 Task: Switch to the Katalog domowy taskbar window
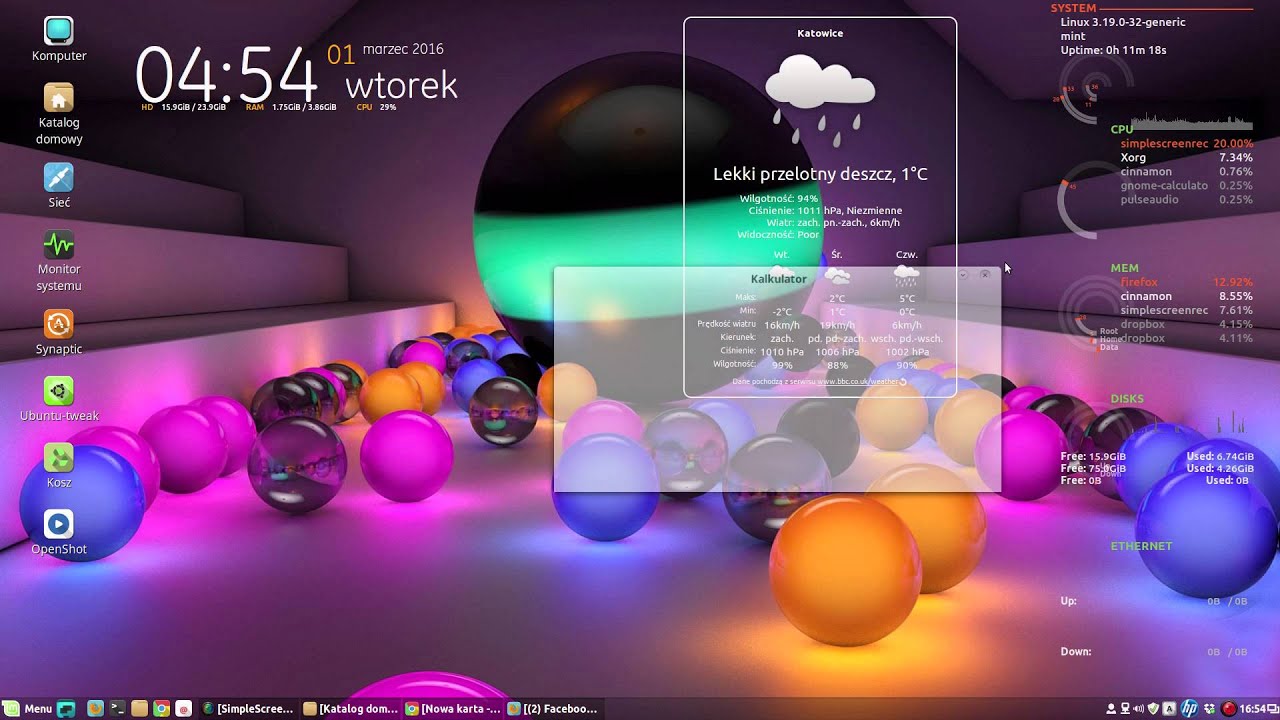pyautogui.click(x=350, y=708)
